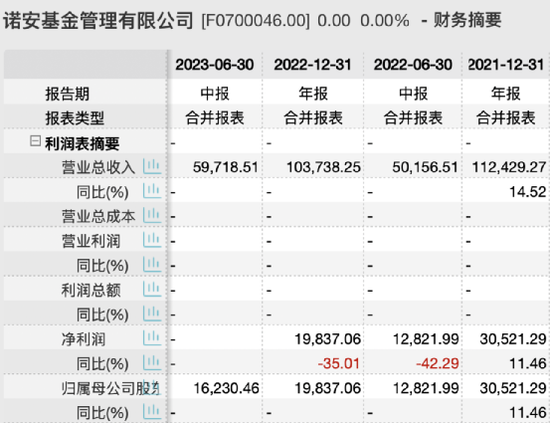Image resolution: width=550 pixels, height=423 pixels.
Task: Select the 14.52 revenue growth cell
Action: point(528,192)
